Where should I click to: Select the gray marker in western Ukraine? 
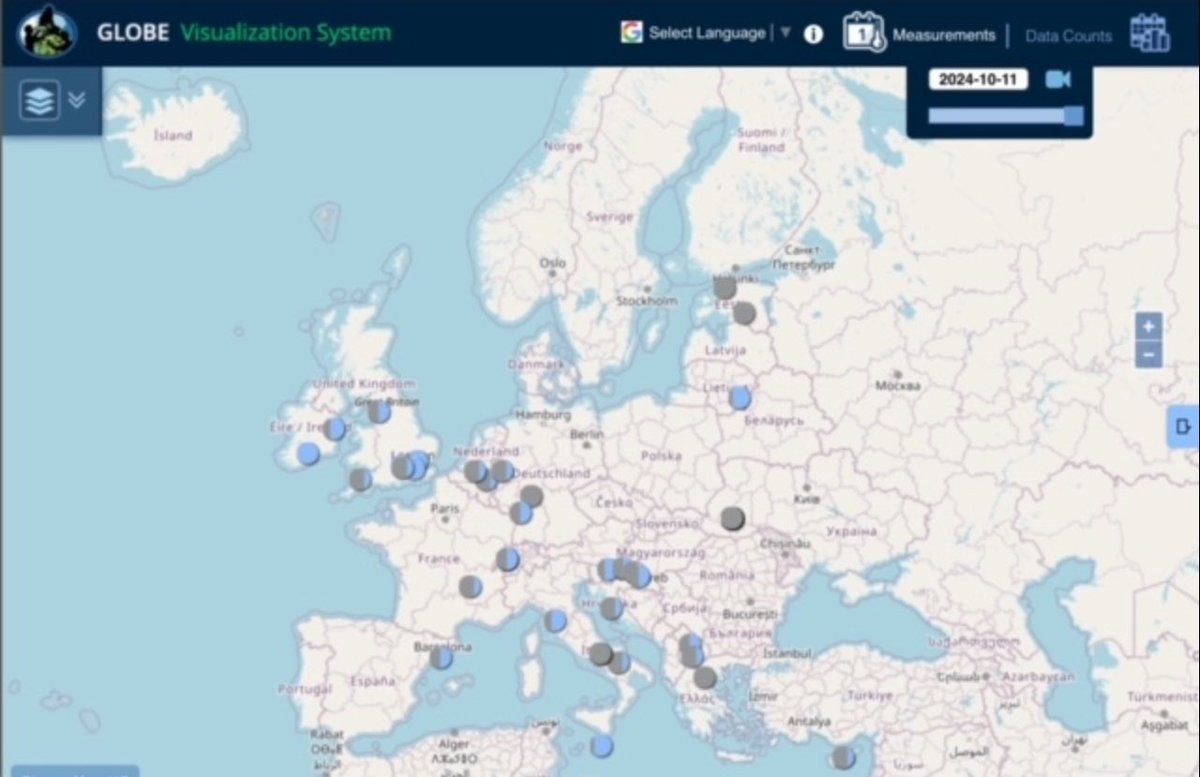(733, 518)
